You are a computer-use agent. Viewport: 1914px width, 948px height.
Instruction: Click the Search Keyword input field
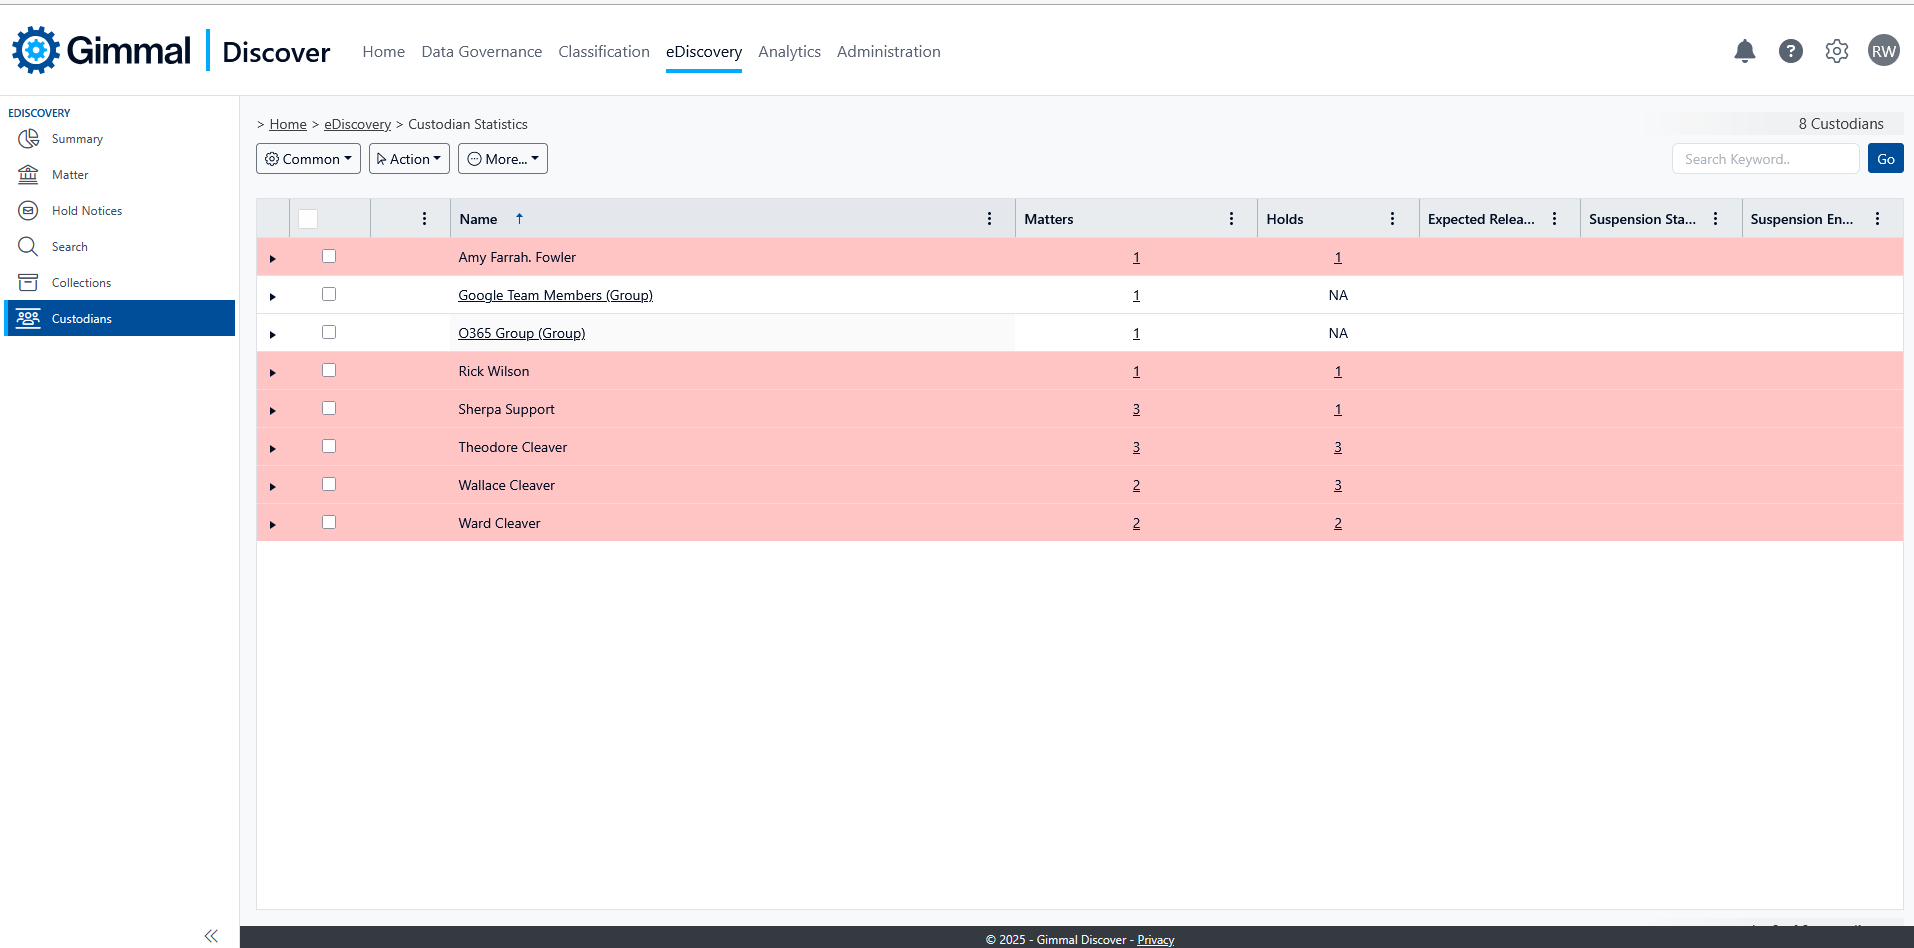click(1764, 159)
